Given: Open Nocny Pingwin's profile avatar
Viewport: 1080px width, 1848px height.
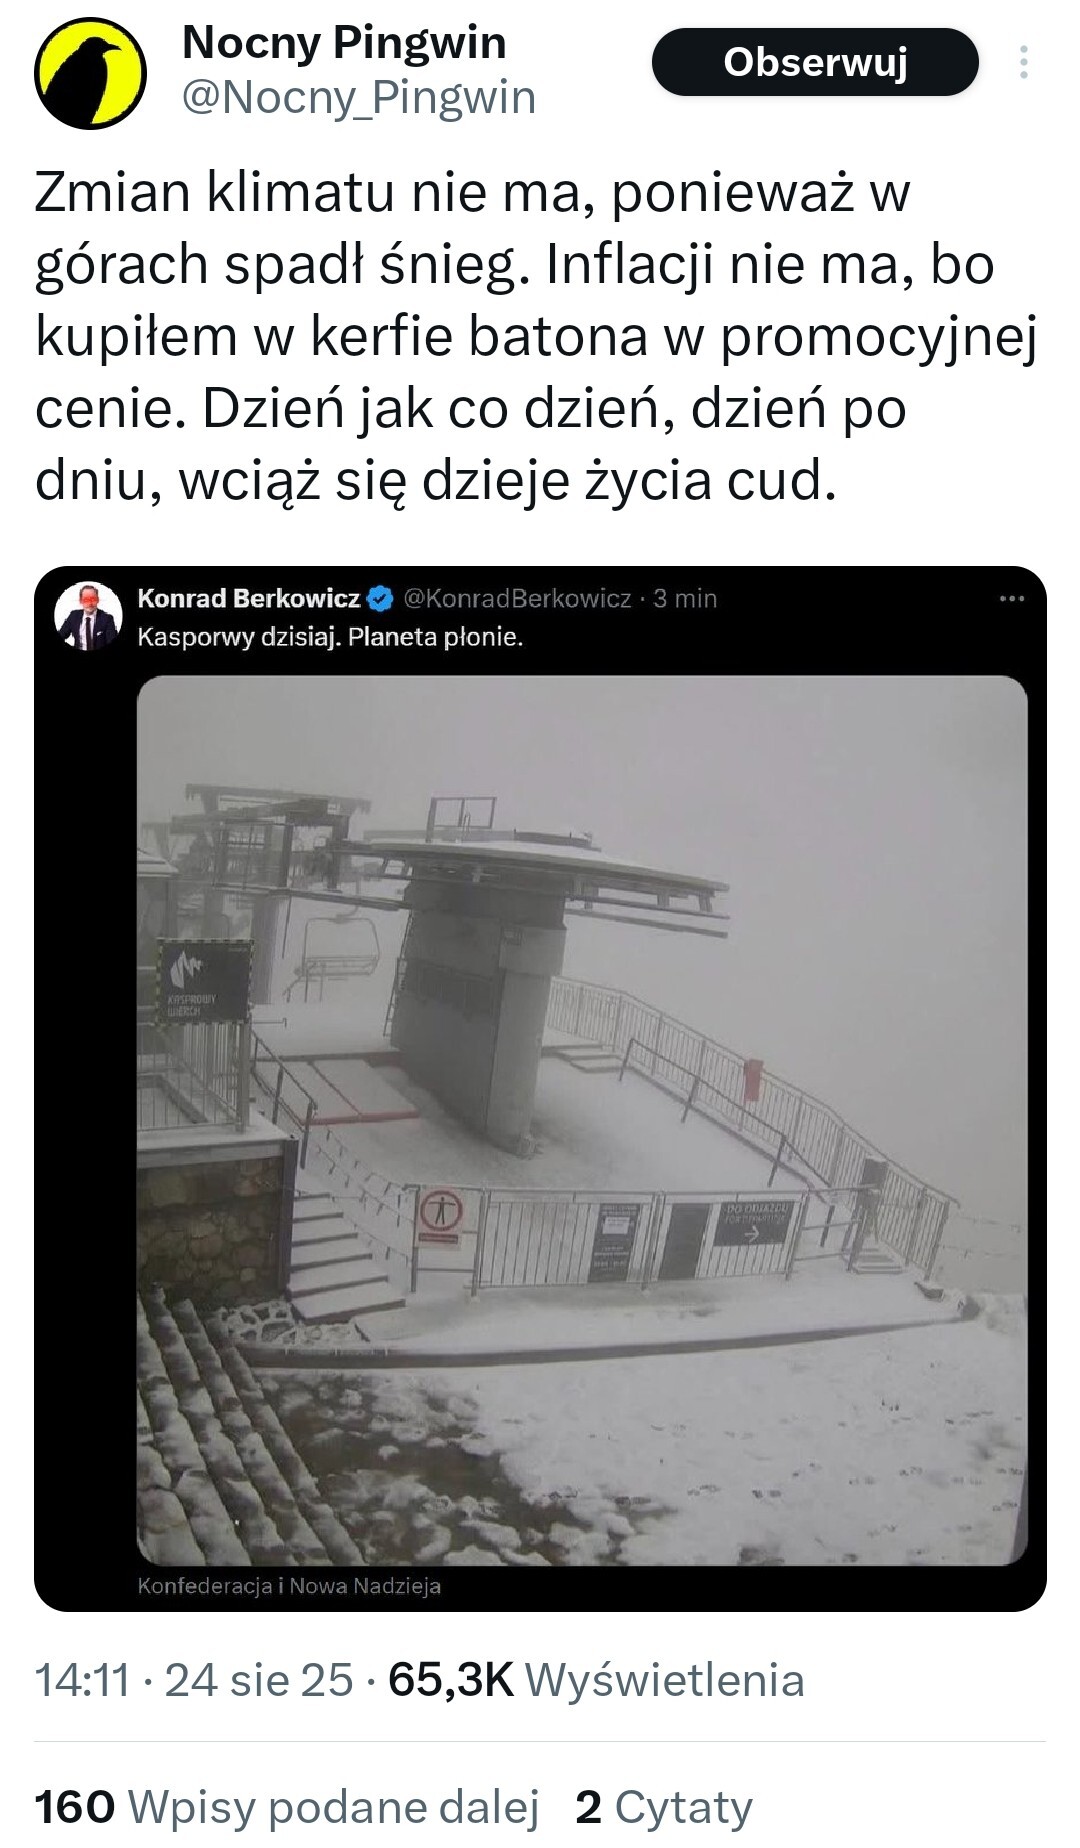Looking at the screenshot, I should (91, 73).
